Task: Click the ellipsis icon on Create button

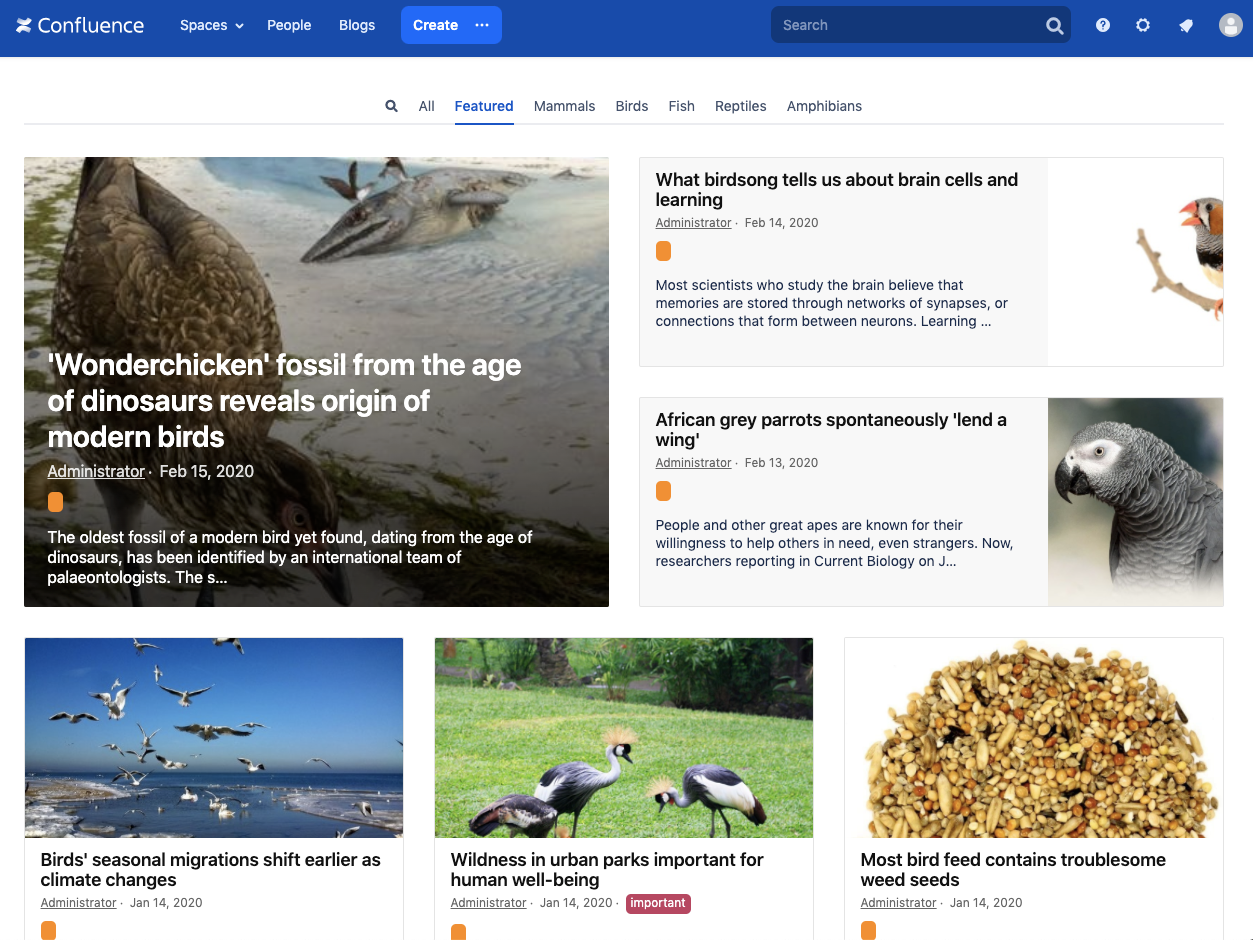Action: point(482,25)
